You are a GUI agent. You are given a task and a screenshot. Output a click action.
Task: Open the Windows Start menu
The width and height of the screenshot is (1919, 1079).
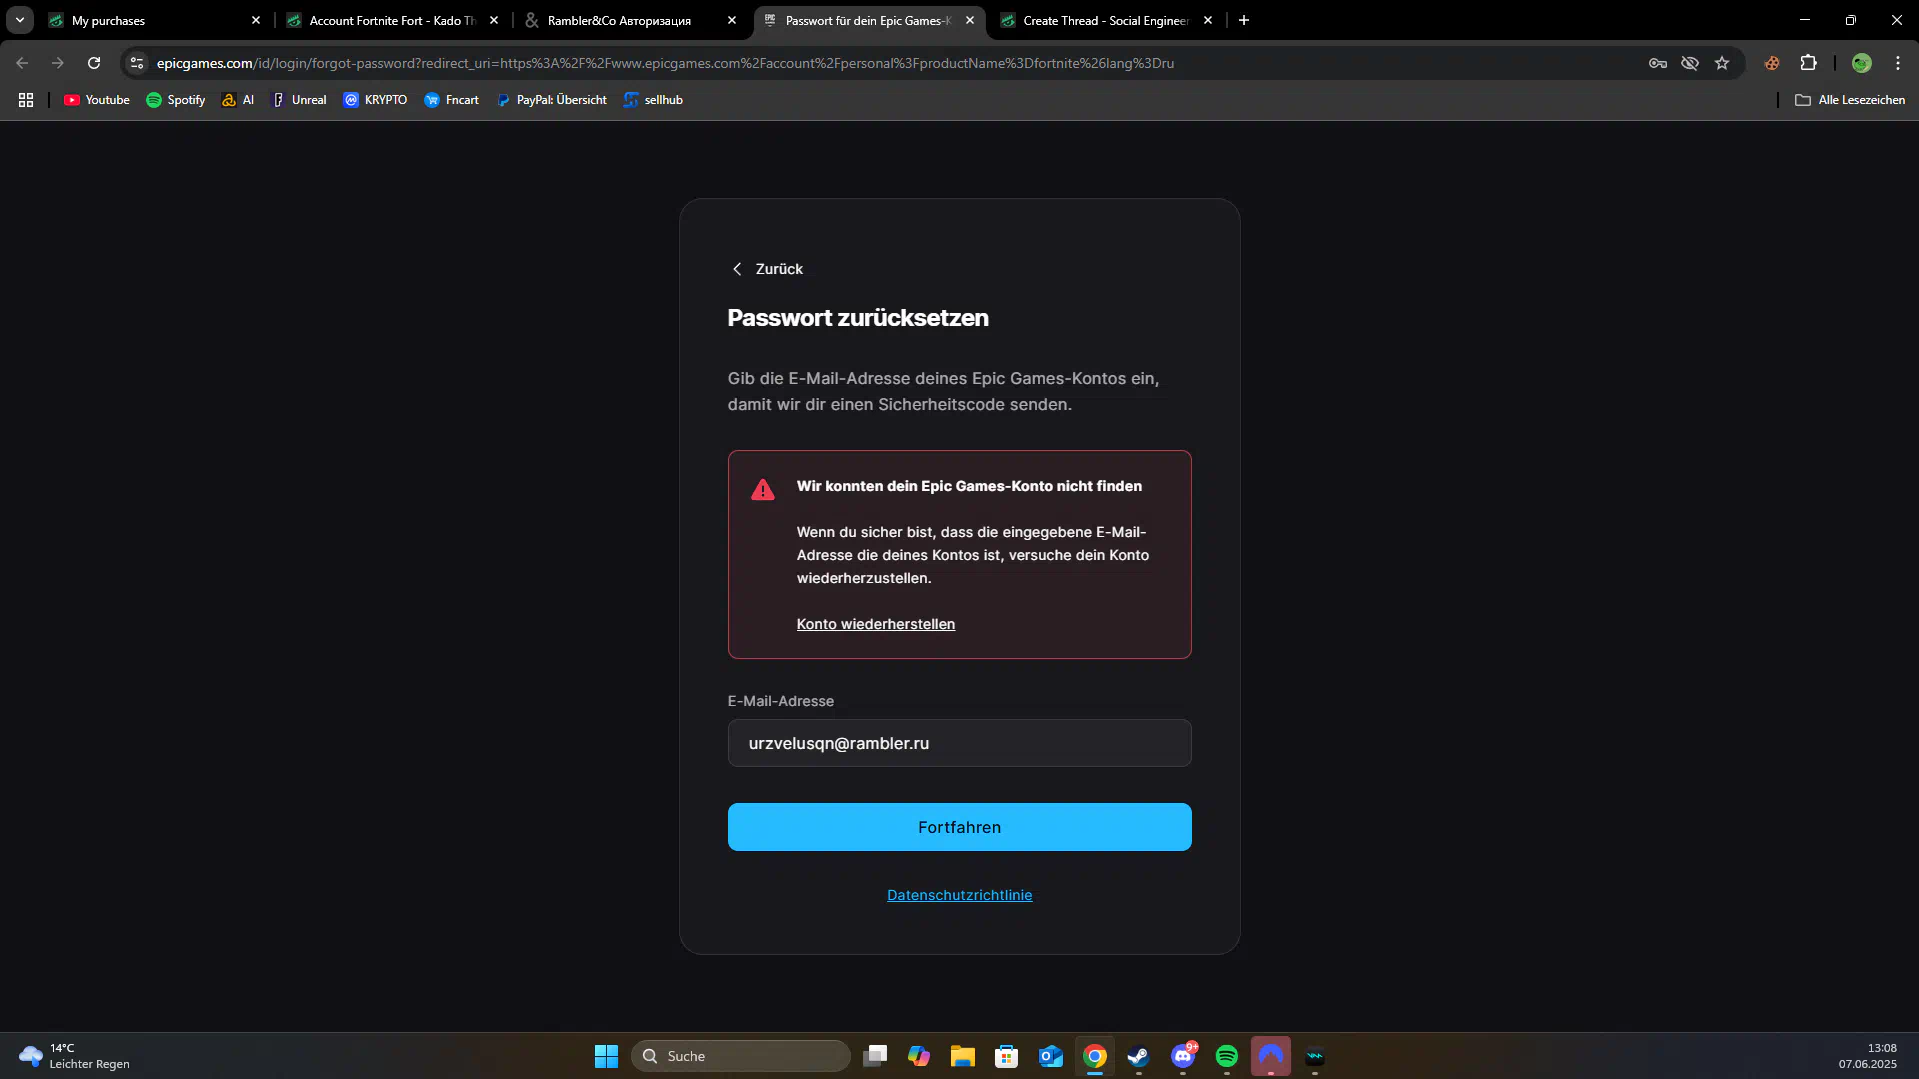coord(606,1056)
